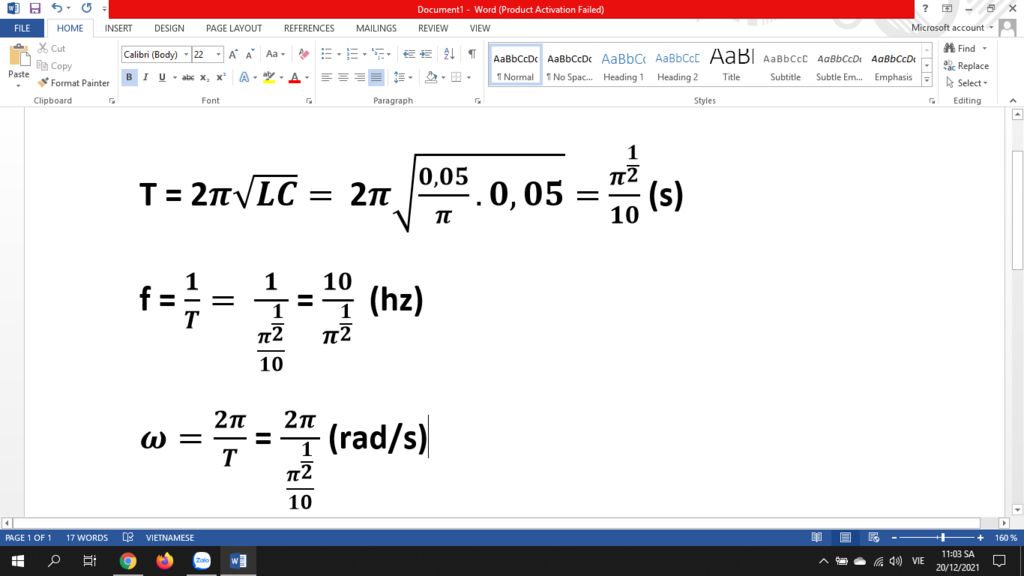The image size is (1024, 576).
Task: Clear all formatting
Action: [304, 54]
